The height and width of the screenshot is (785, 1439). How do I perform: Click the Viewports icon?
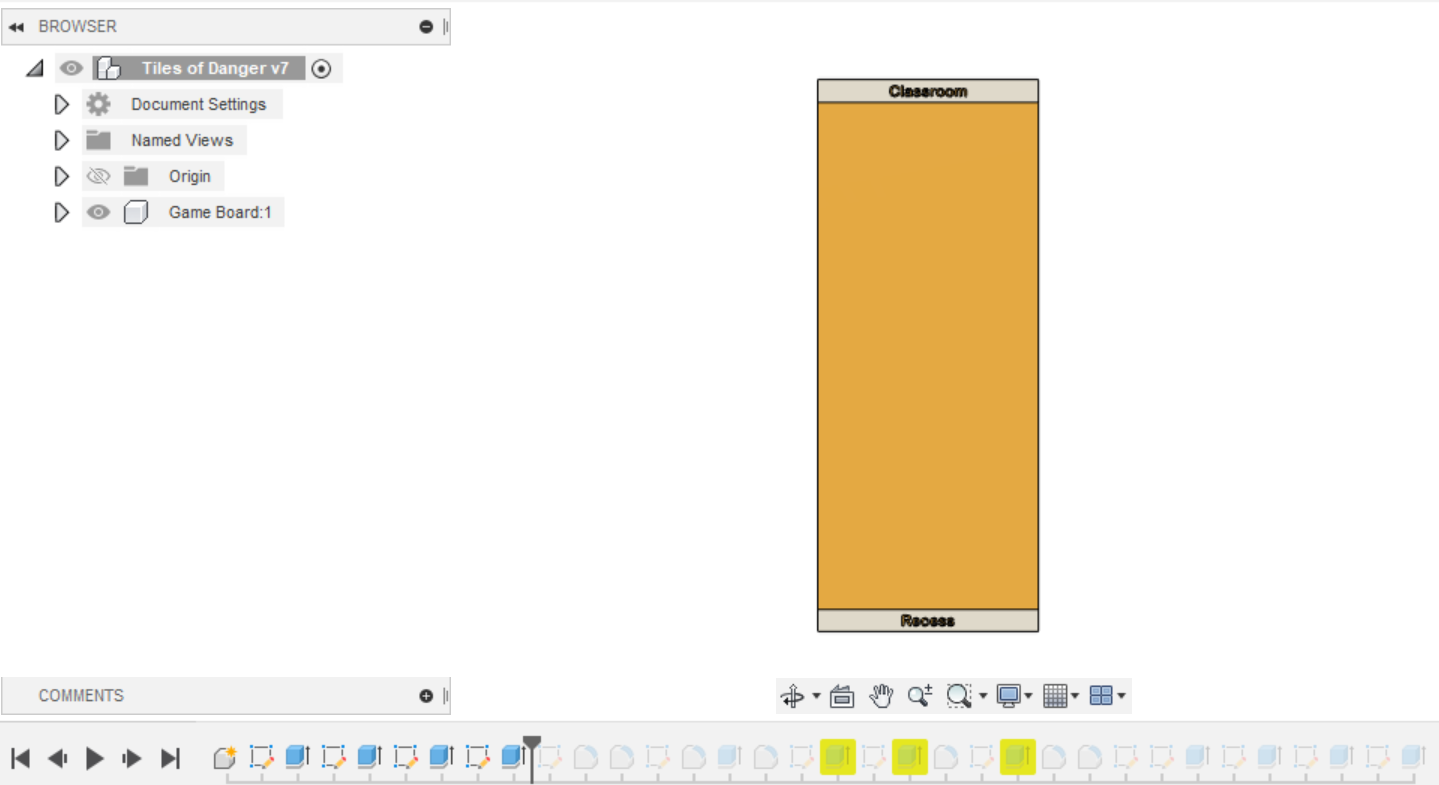tap(1100, 695)
